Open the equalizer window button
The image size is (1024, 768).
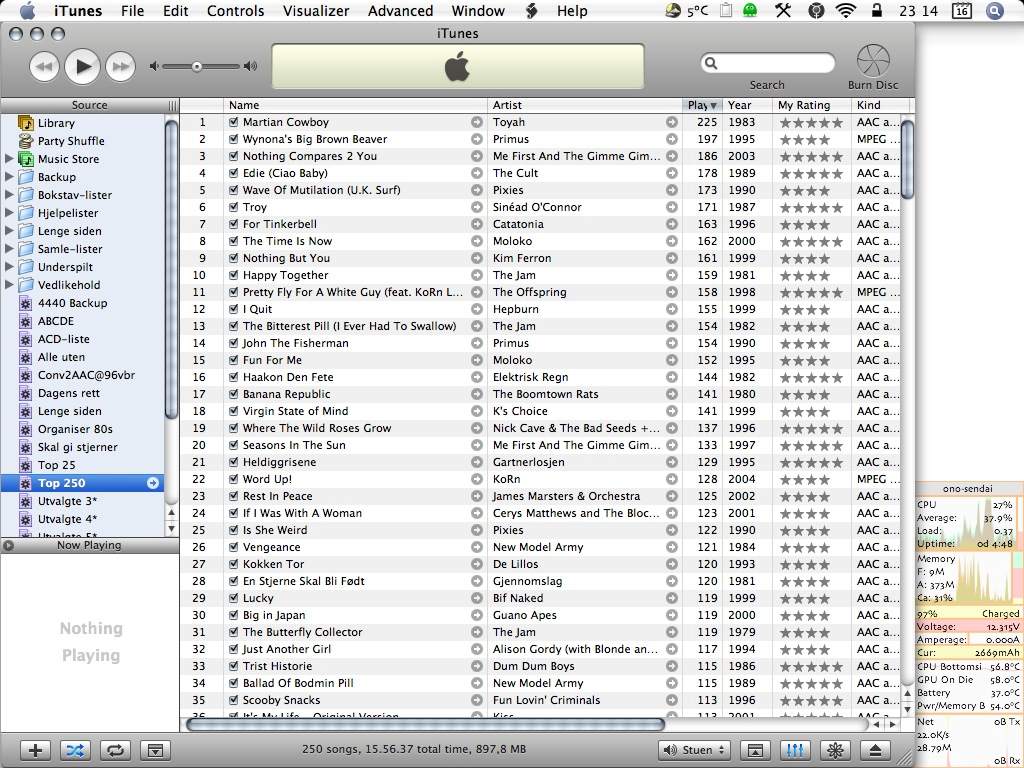tap(795, 750)
